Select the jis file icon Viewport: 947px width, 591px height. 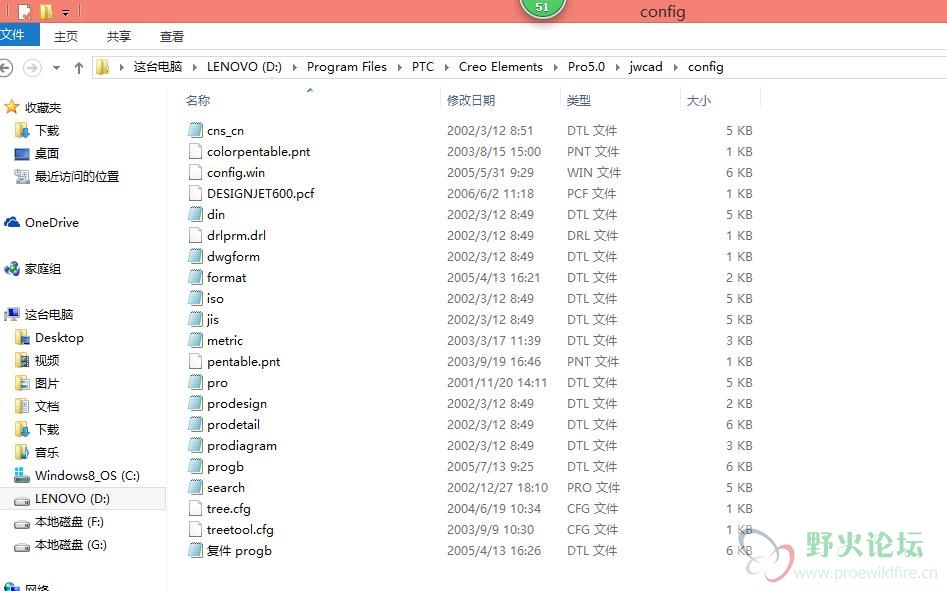click(195, 319)
